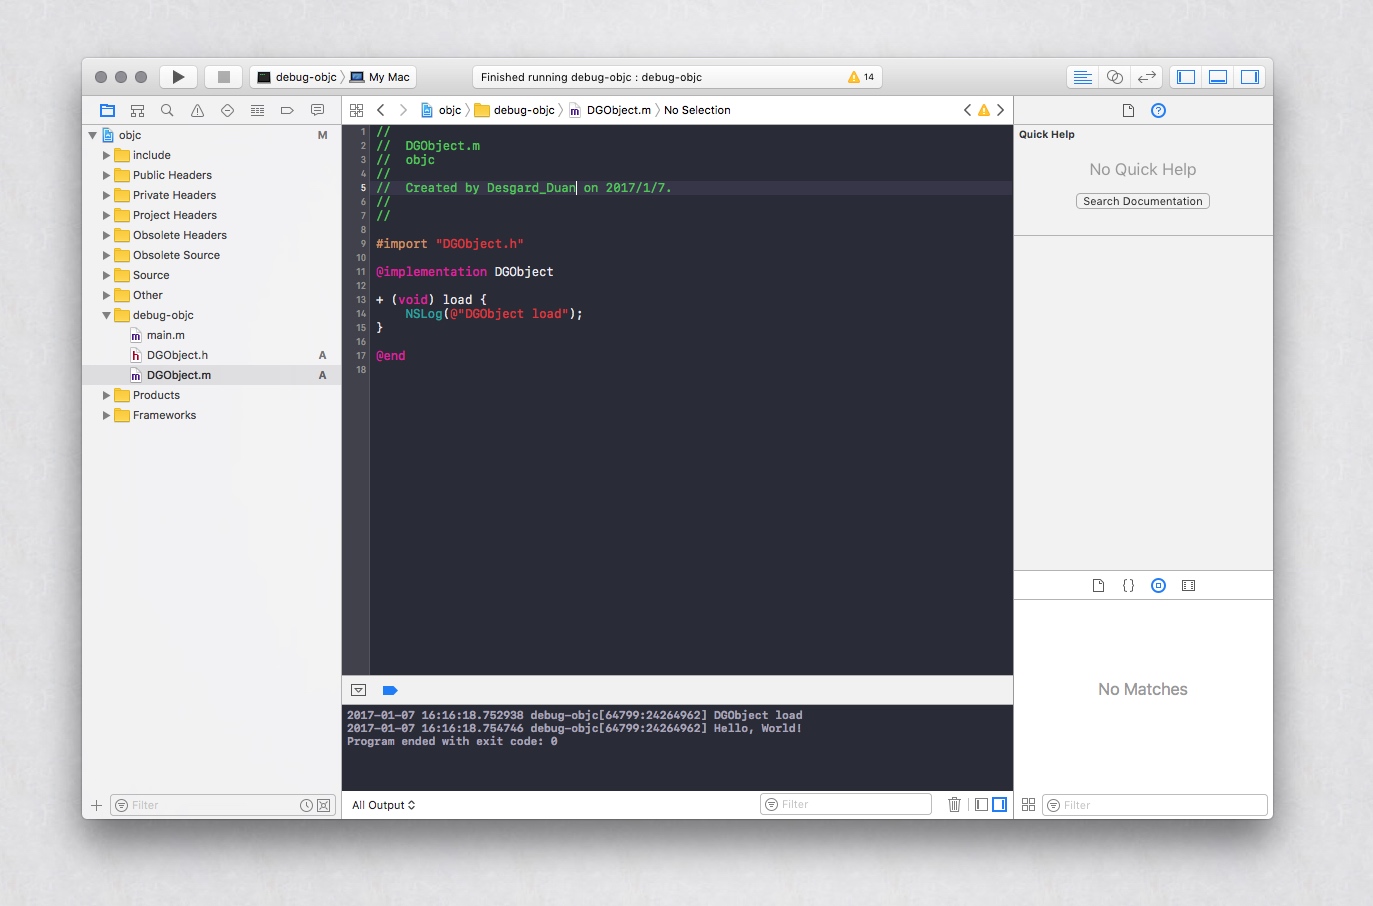Show the Quick Help inspector
Viewport: 1373px width, 906px height.
(1158, 110)
